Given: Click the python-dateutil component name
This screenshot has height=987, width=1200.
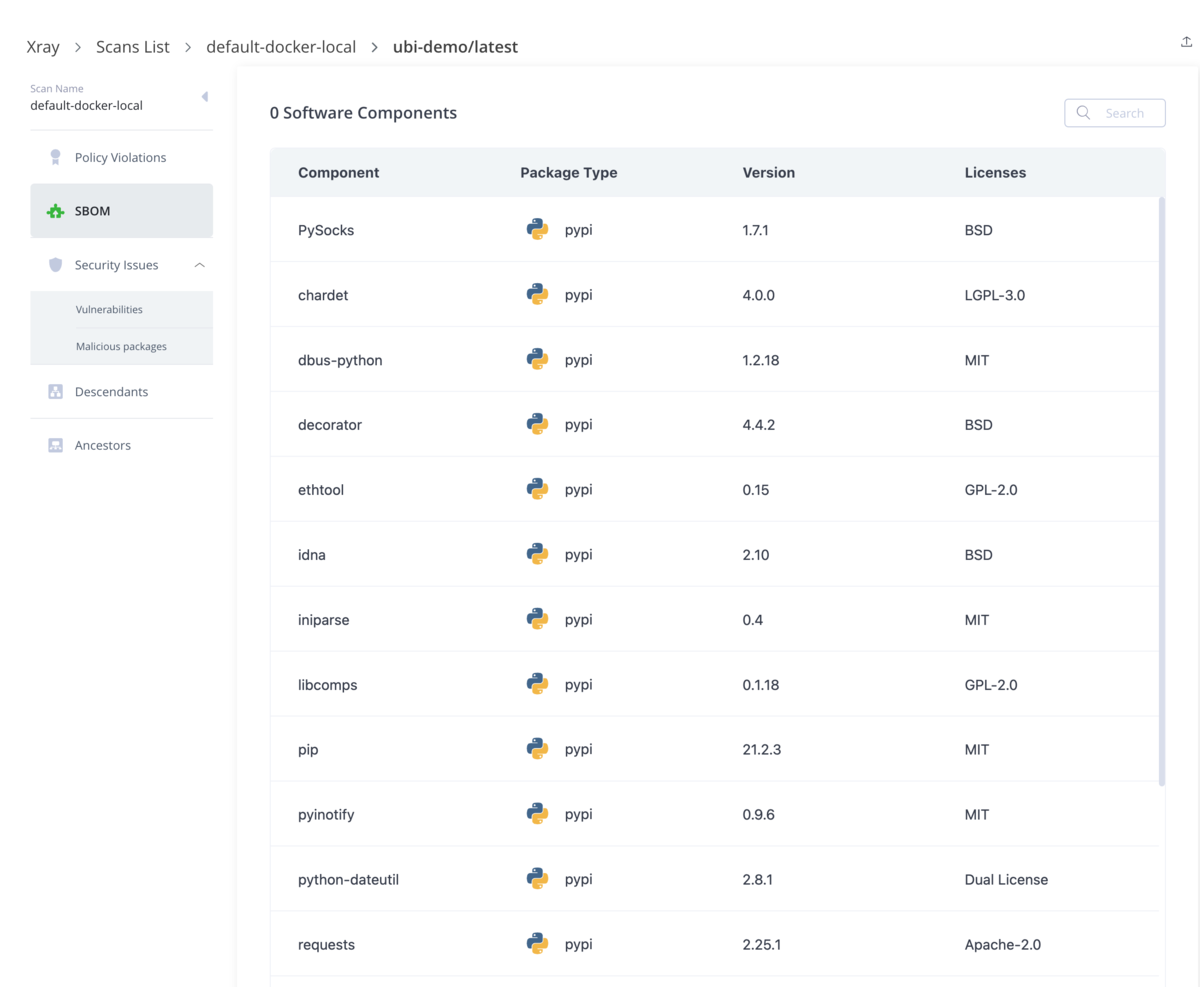Looking at the screenshot, I should point(349,880).
